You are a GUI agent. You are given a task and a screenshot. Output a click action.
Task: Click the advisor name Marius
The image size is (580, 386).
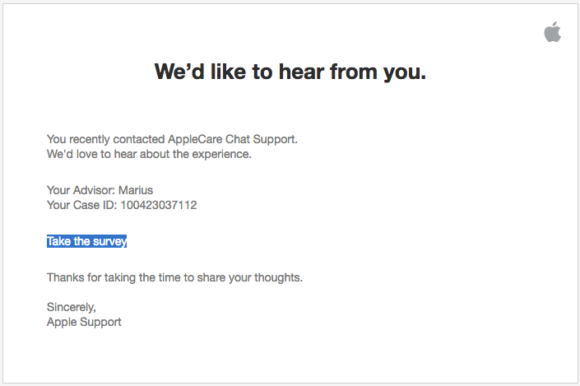tap(135, 190)
